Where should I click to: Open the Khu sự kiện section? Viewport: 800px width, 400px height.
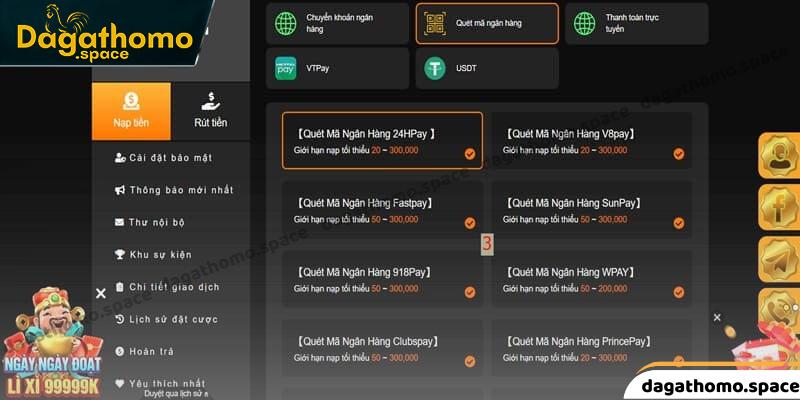(x=160, y=255)
